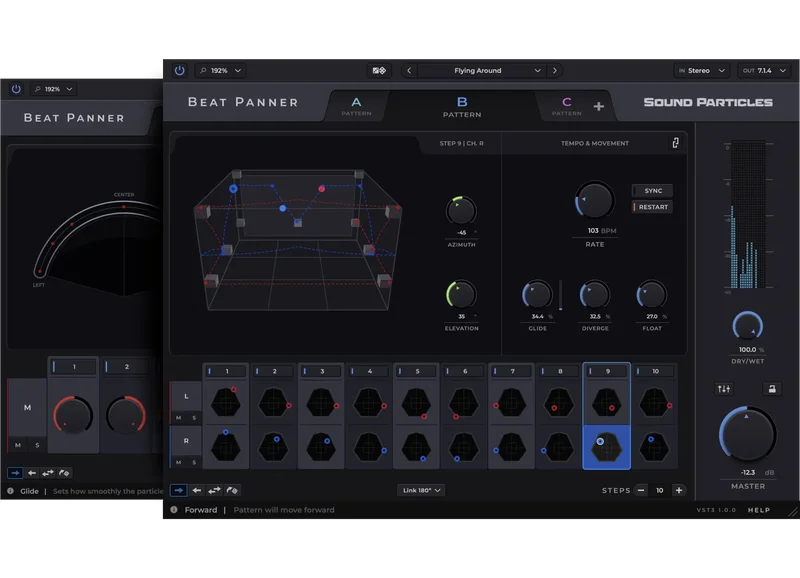The image size is (800, 578).
Task: Click the Glide knob
Action: pos(537,295)
